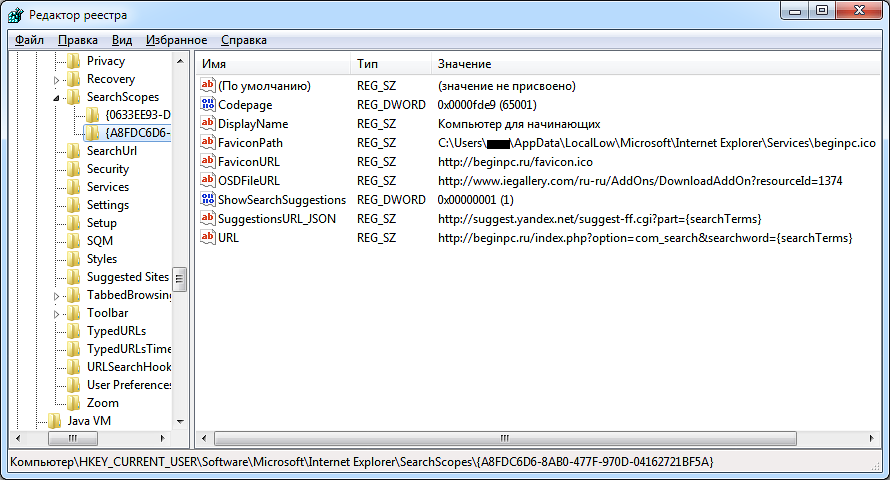Click the Settings folder icon
Screen dimensions: 890x480
74,205
